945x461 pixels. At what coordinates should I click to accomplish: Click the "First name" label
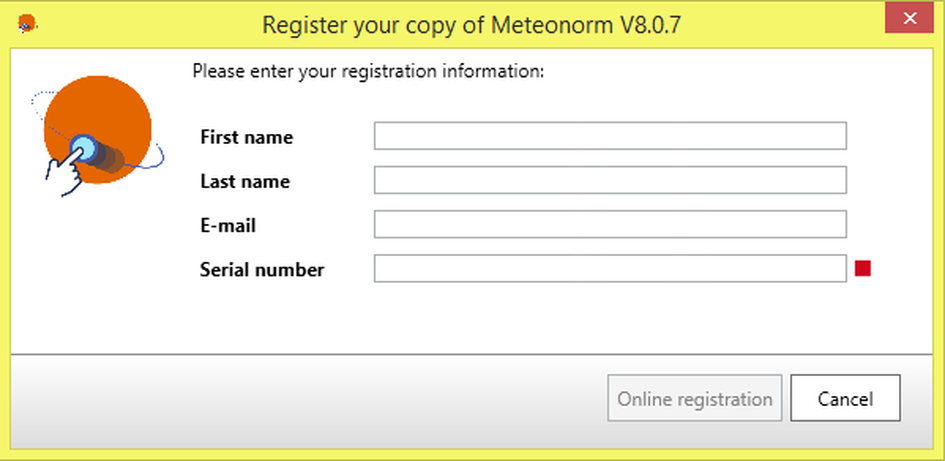click(x=246, y=137)
